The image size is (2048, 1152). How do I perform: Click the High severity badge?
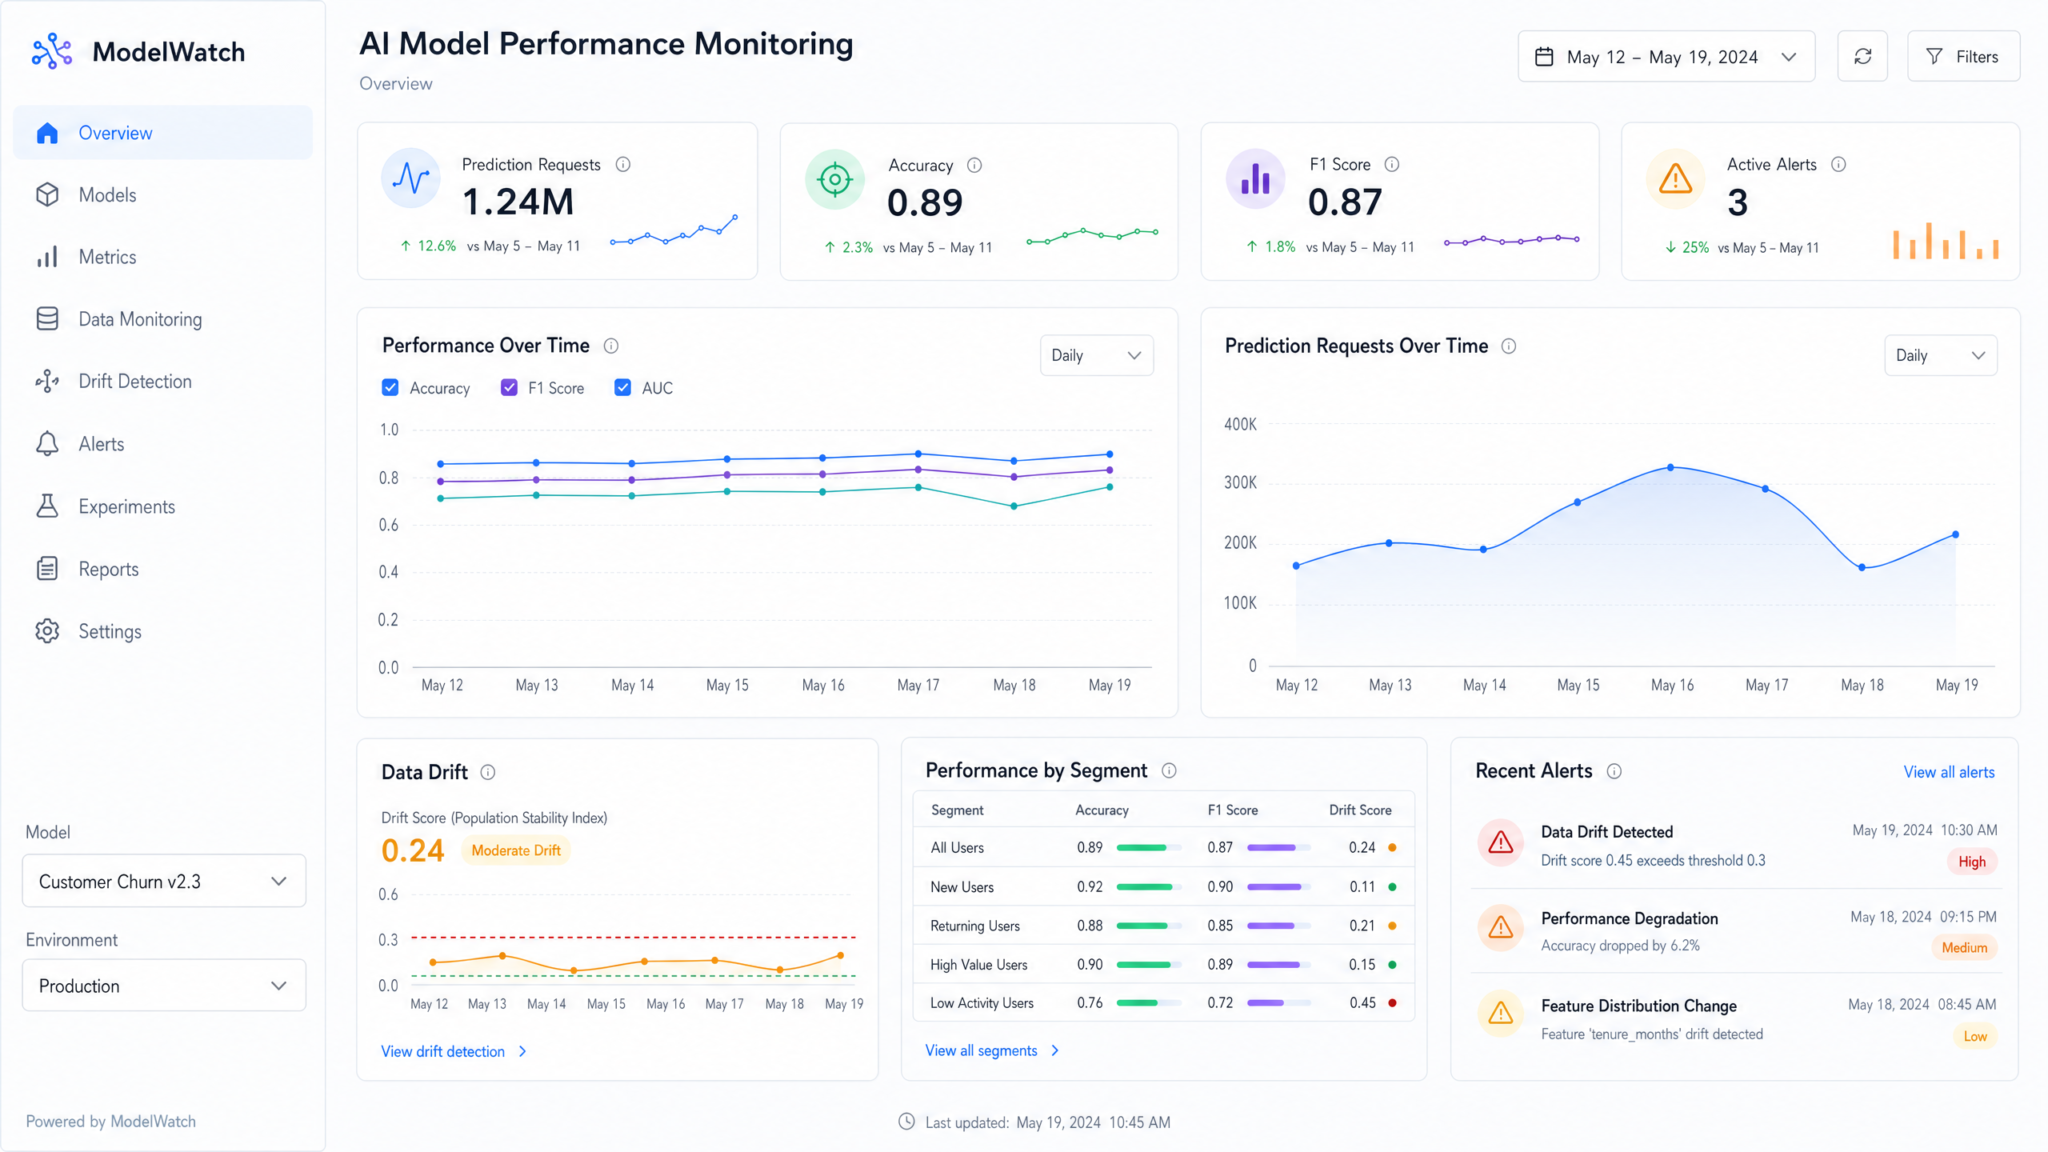[x=1972, y=861]
